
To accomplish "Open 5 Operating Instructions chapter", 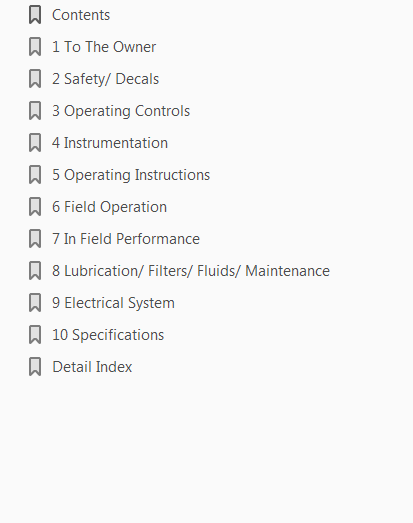I will click(131, 175).
